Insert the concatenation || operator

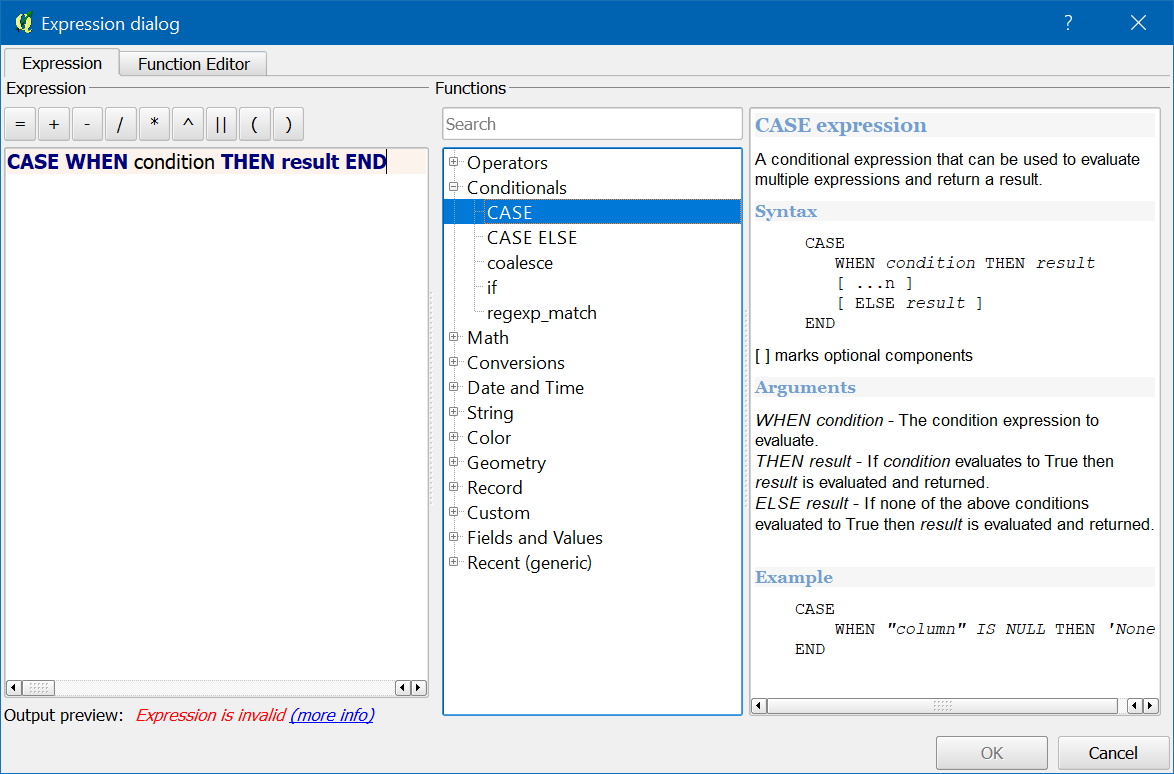tap(221, 124)
